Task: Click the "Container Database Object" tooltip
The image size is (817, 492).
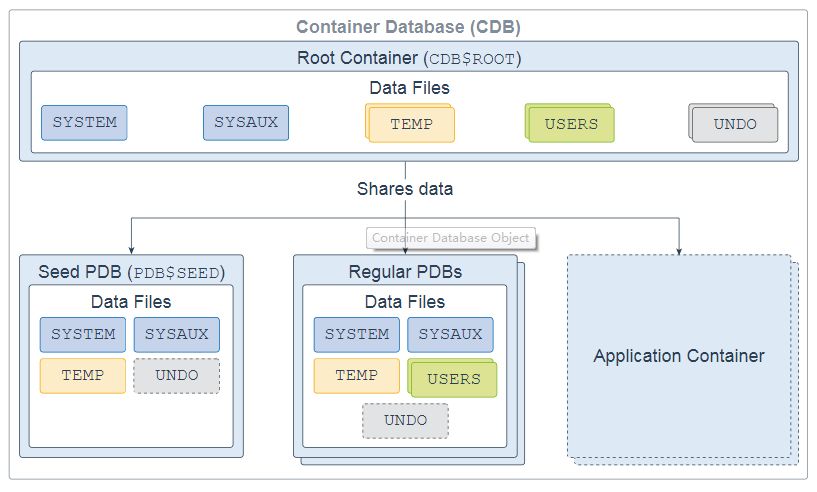Action: point(451,238)
